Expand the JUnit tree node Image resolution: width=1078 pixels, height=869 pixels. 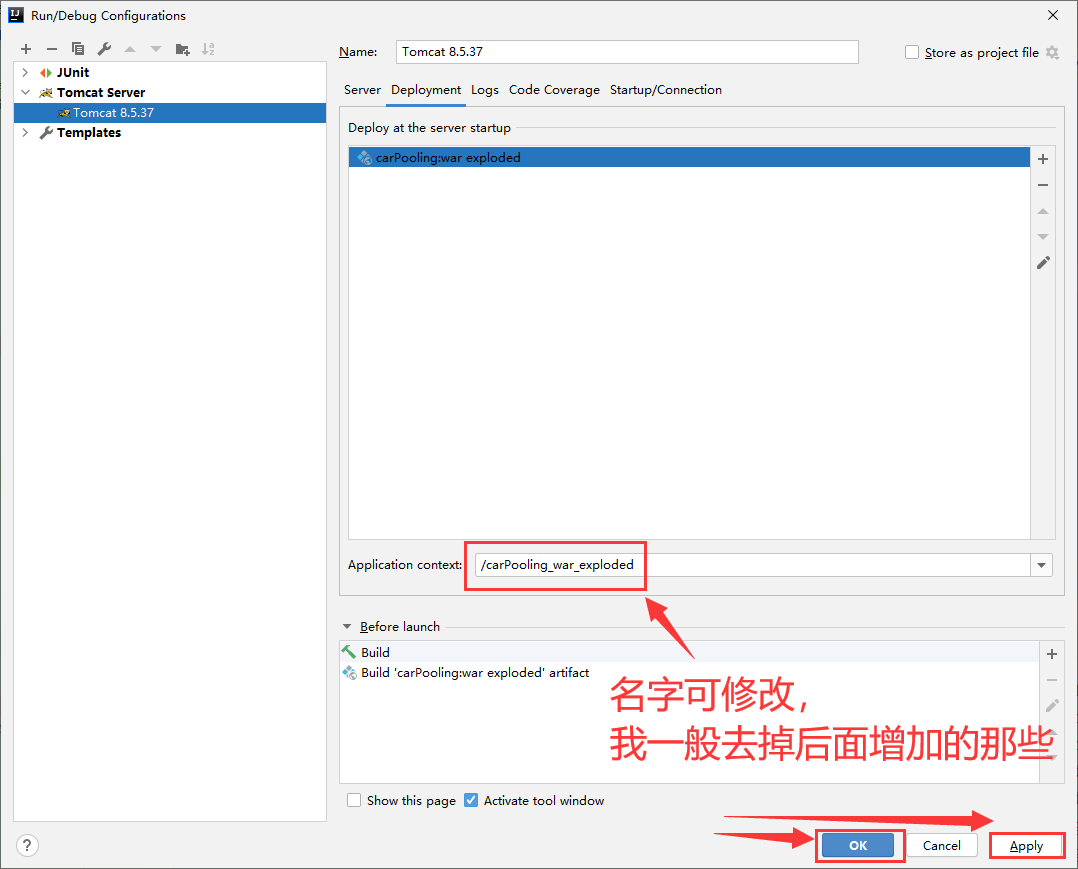(24, 72)
